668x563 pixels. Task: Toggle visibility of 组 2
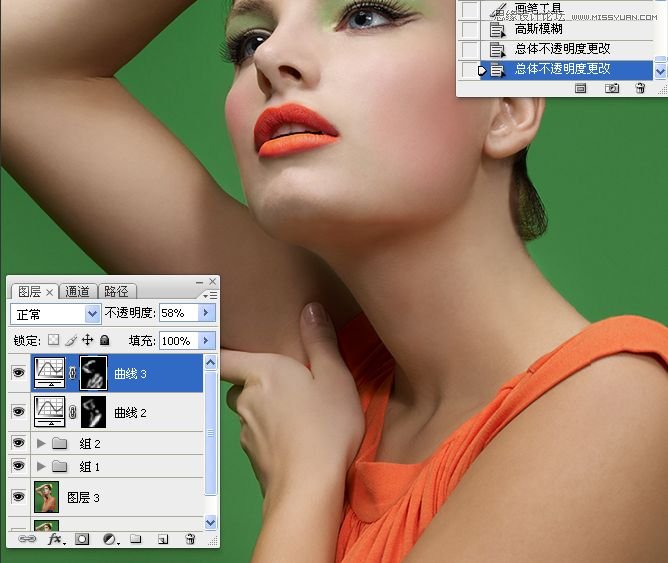[x=18, y=443]
